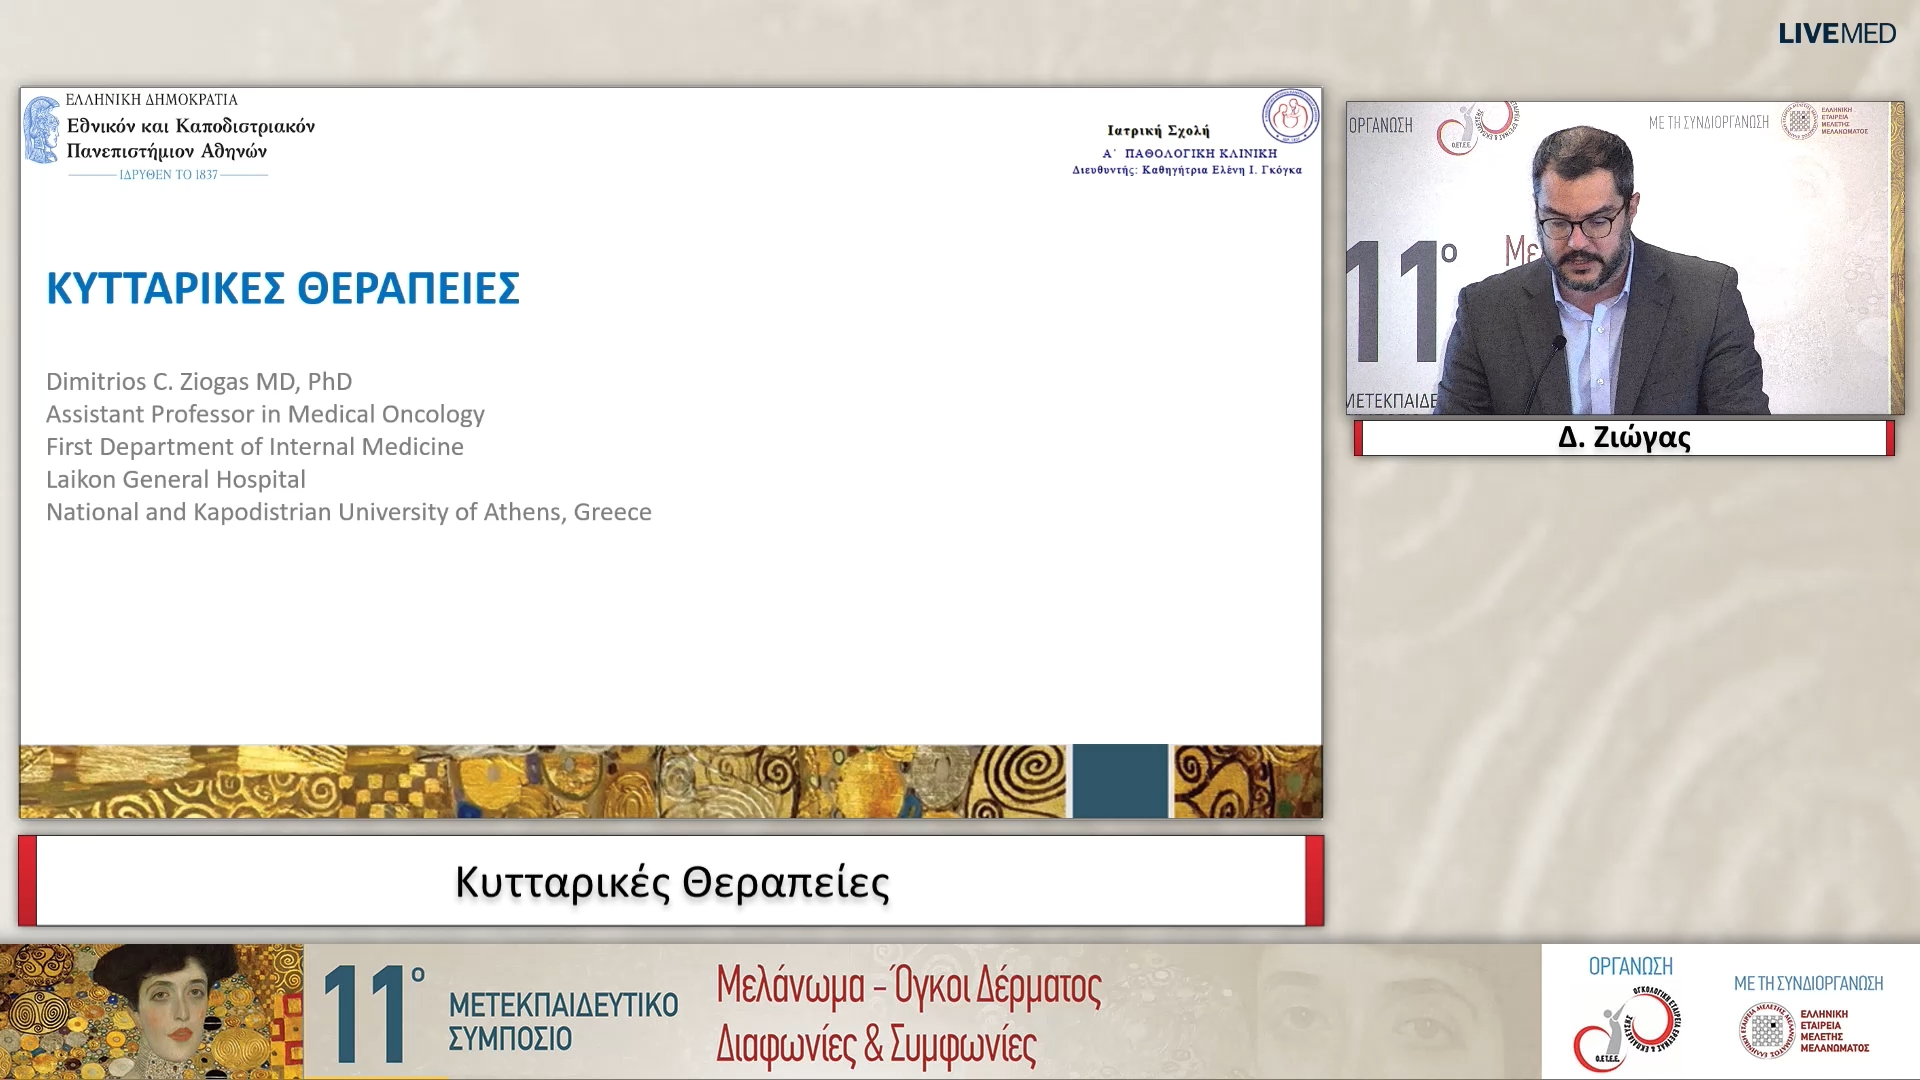This screenshot has height=1080, width=1920.
Task: Select the Δ. Ζιώγας name banner
Action: tap(1622, 437)
